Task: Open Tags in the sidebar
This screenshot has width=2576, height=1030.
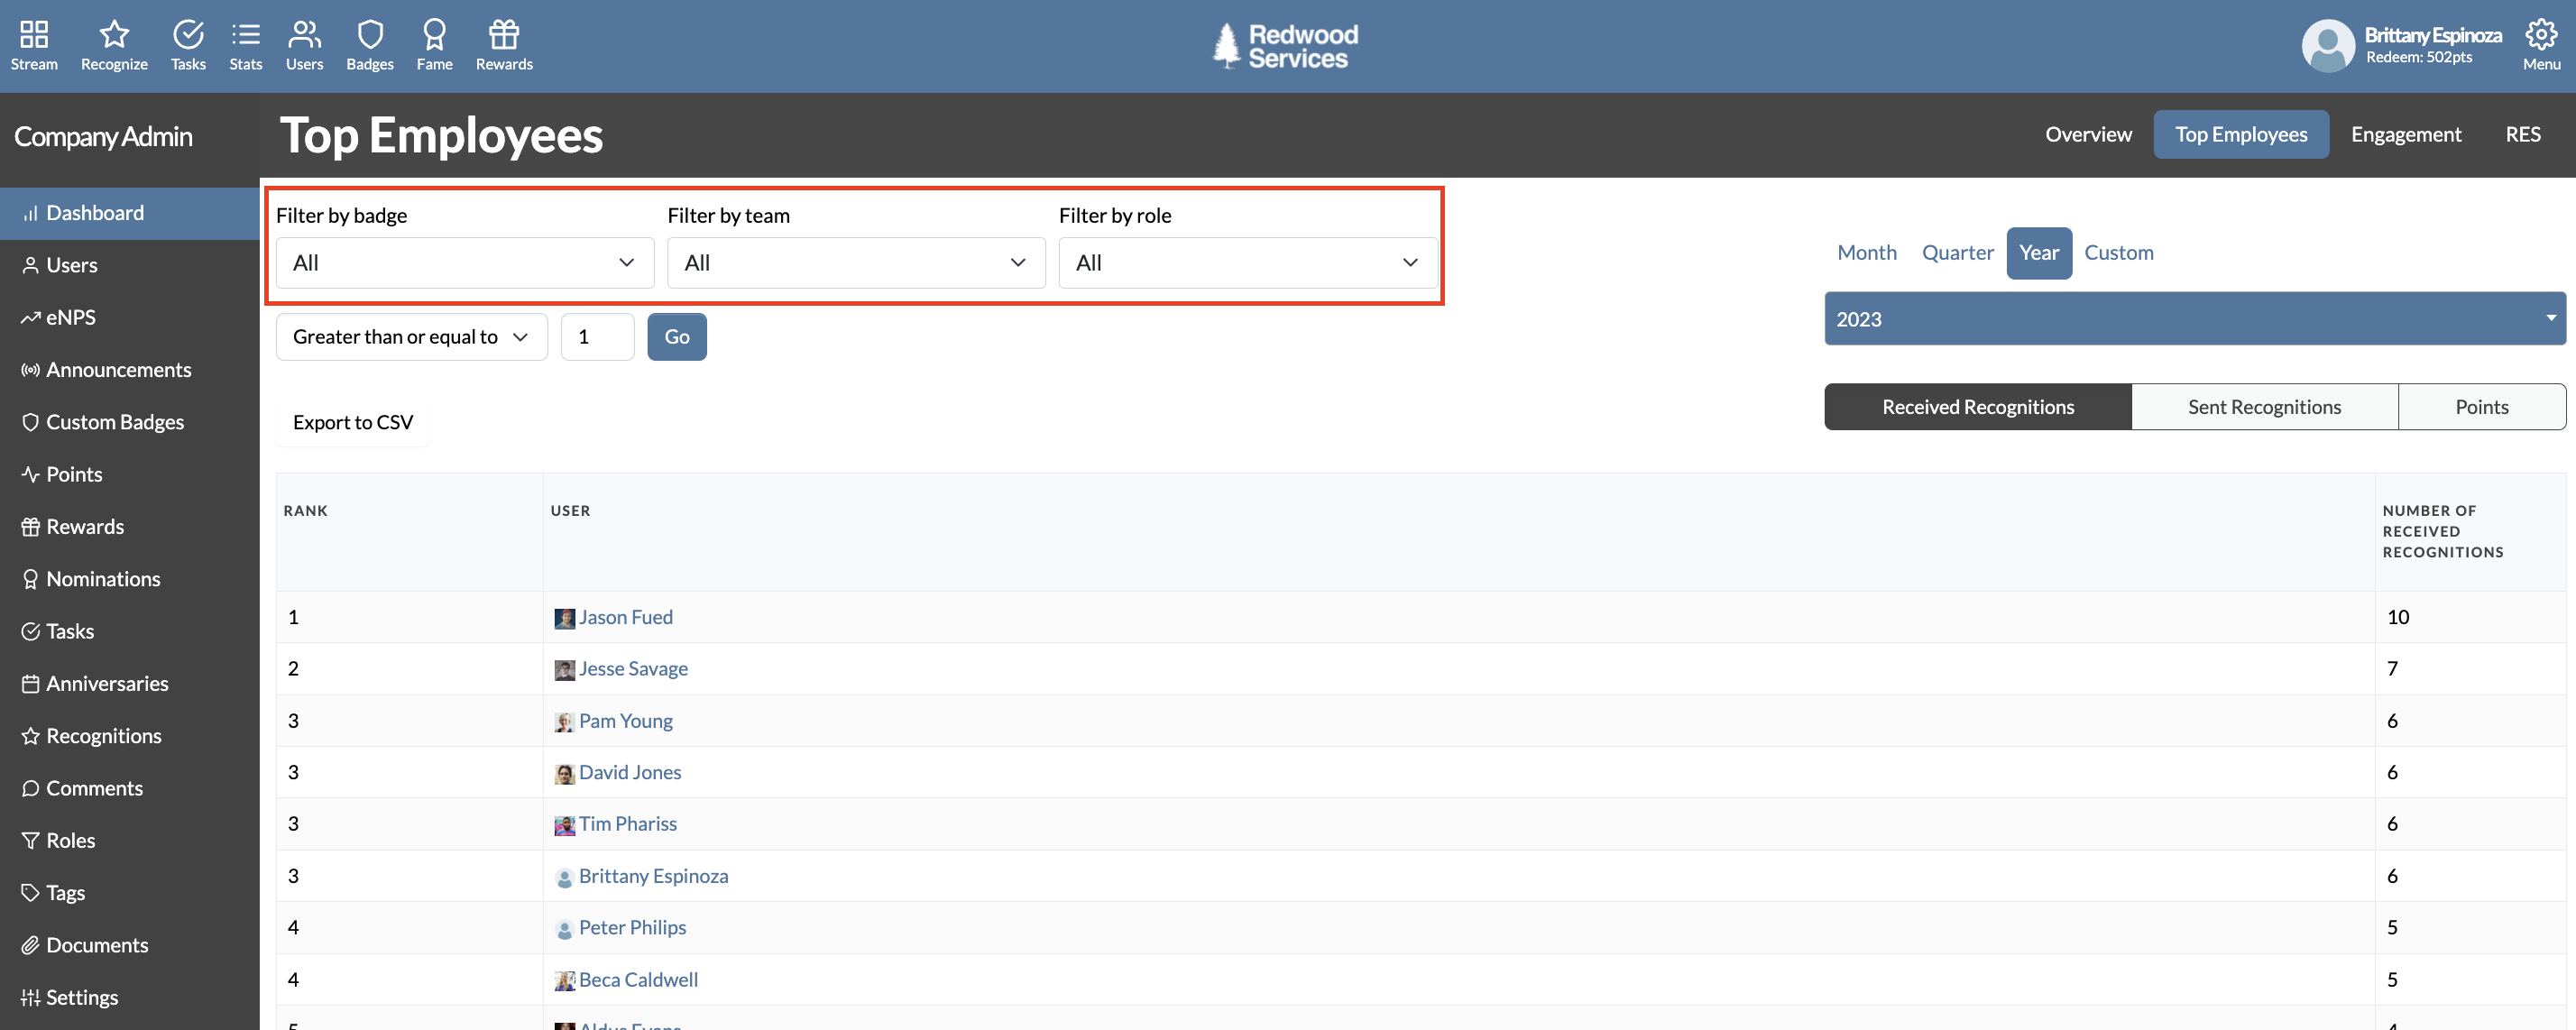Action: coord(130,893)
